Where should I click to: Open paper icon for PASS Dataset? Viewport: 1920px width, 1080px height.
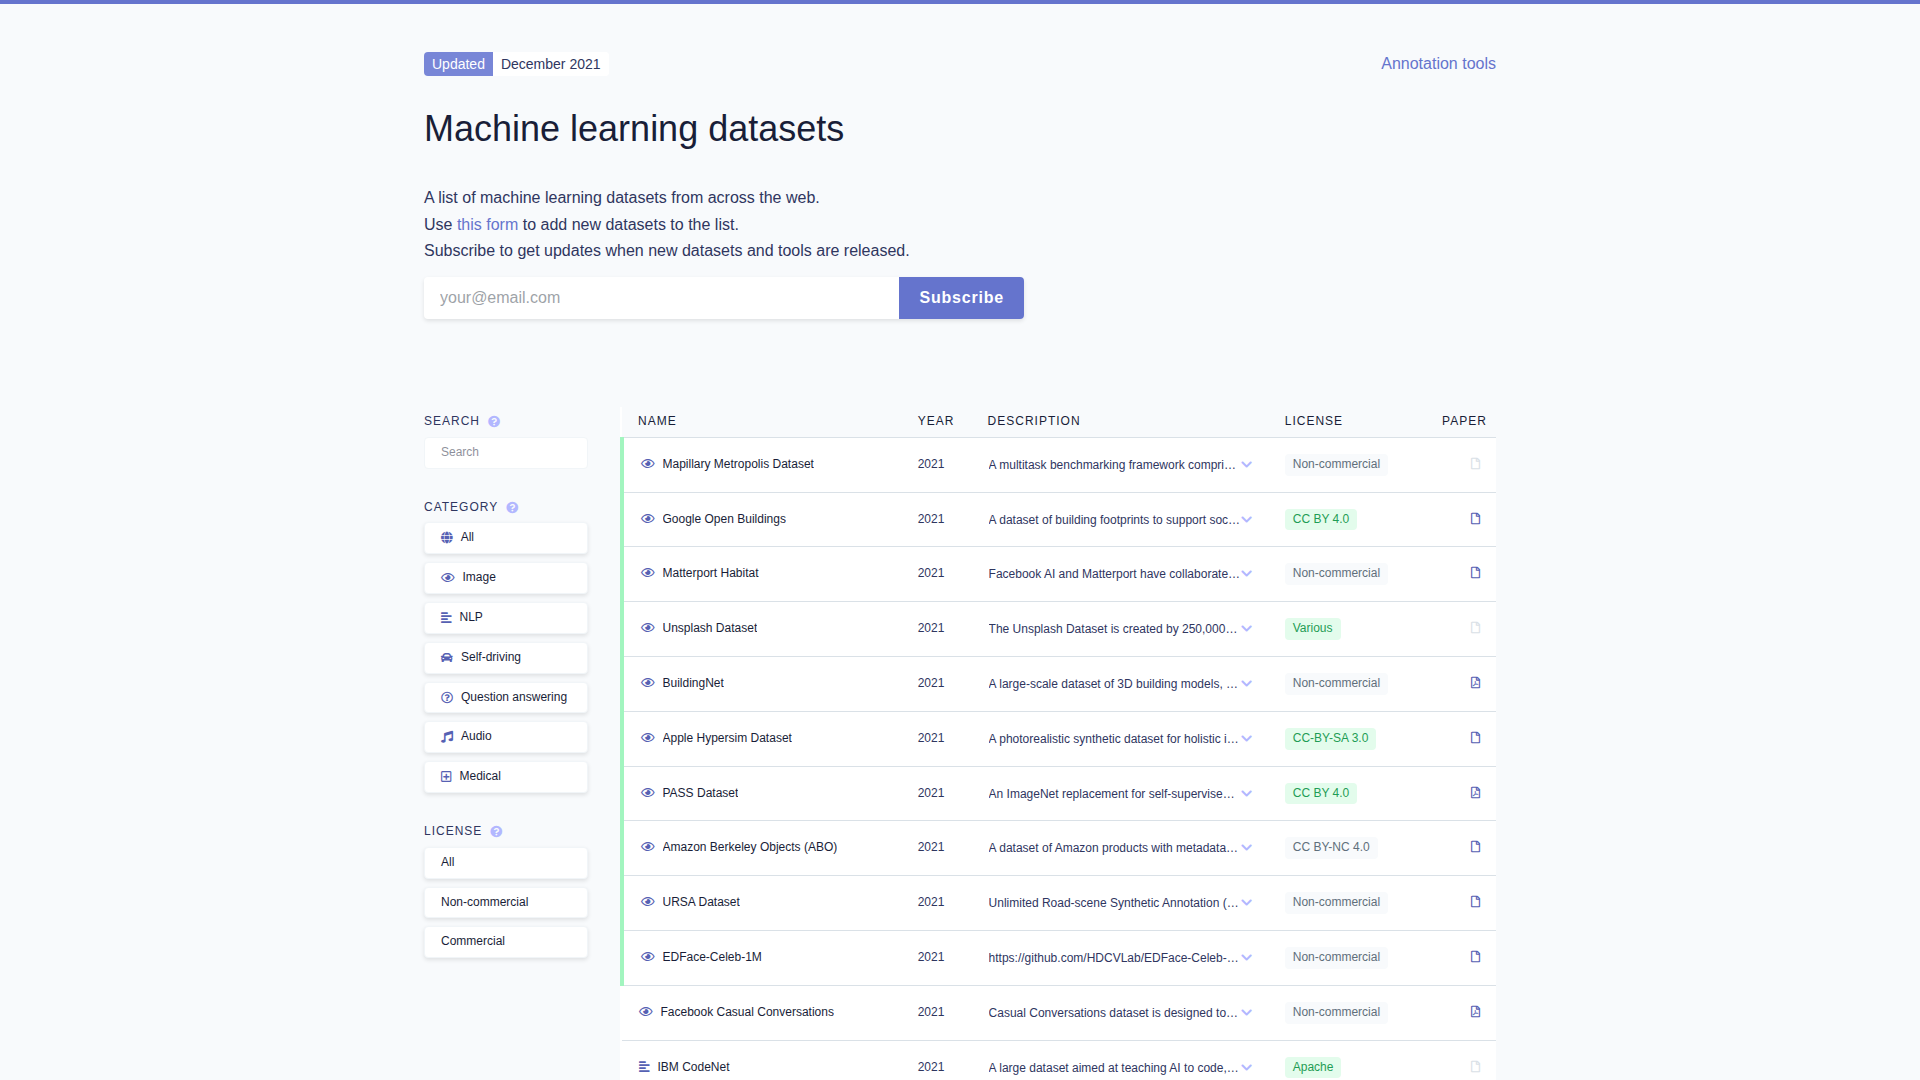[1475, 793]
